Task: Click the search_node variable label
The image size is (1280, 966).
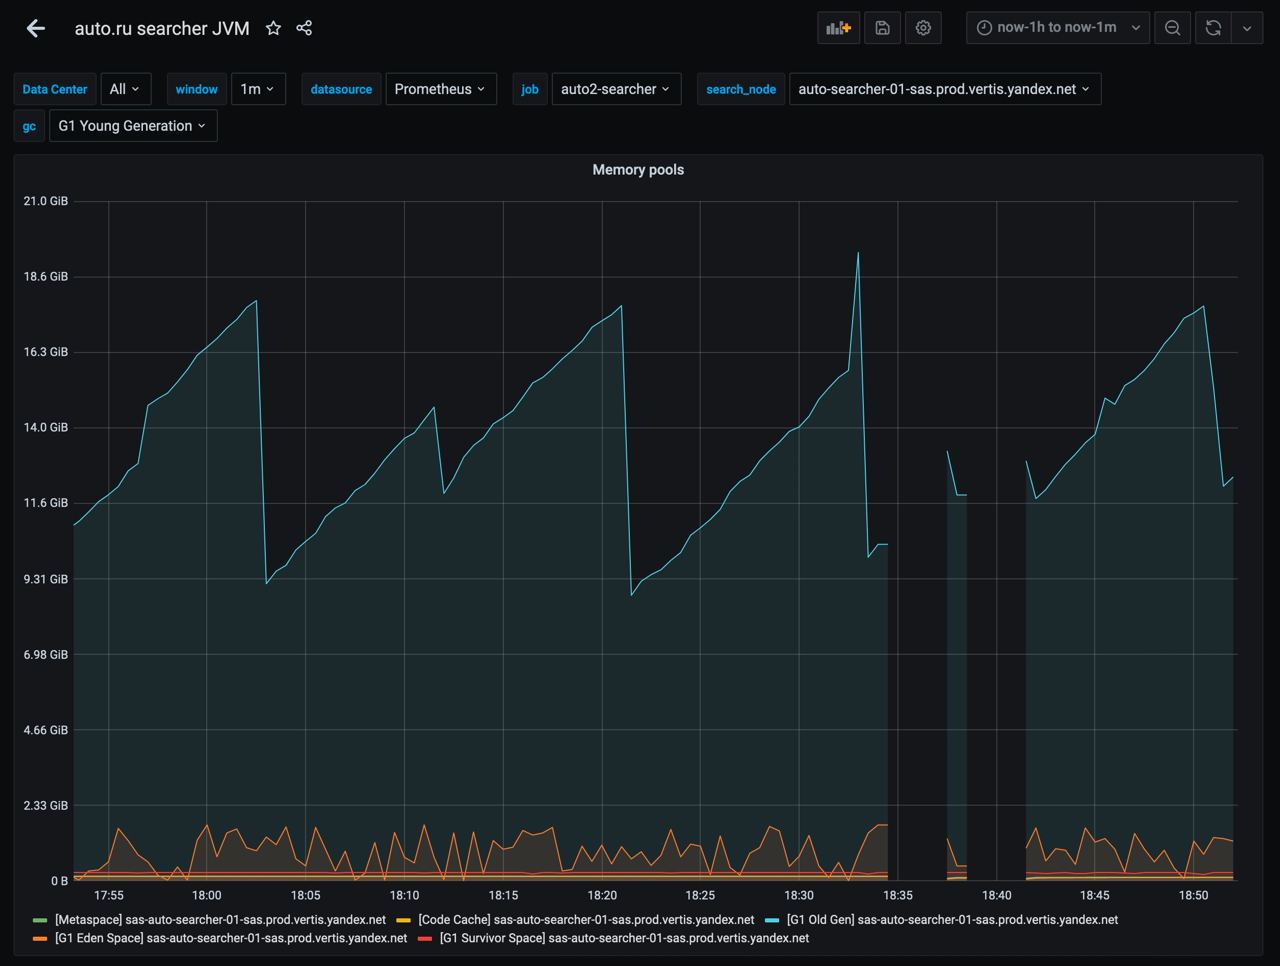Action: pyautogui.click(x=741, y=89)
